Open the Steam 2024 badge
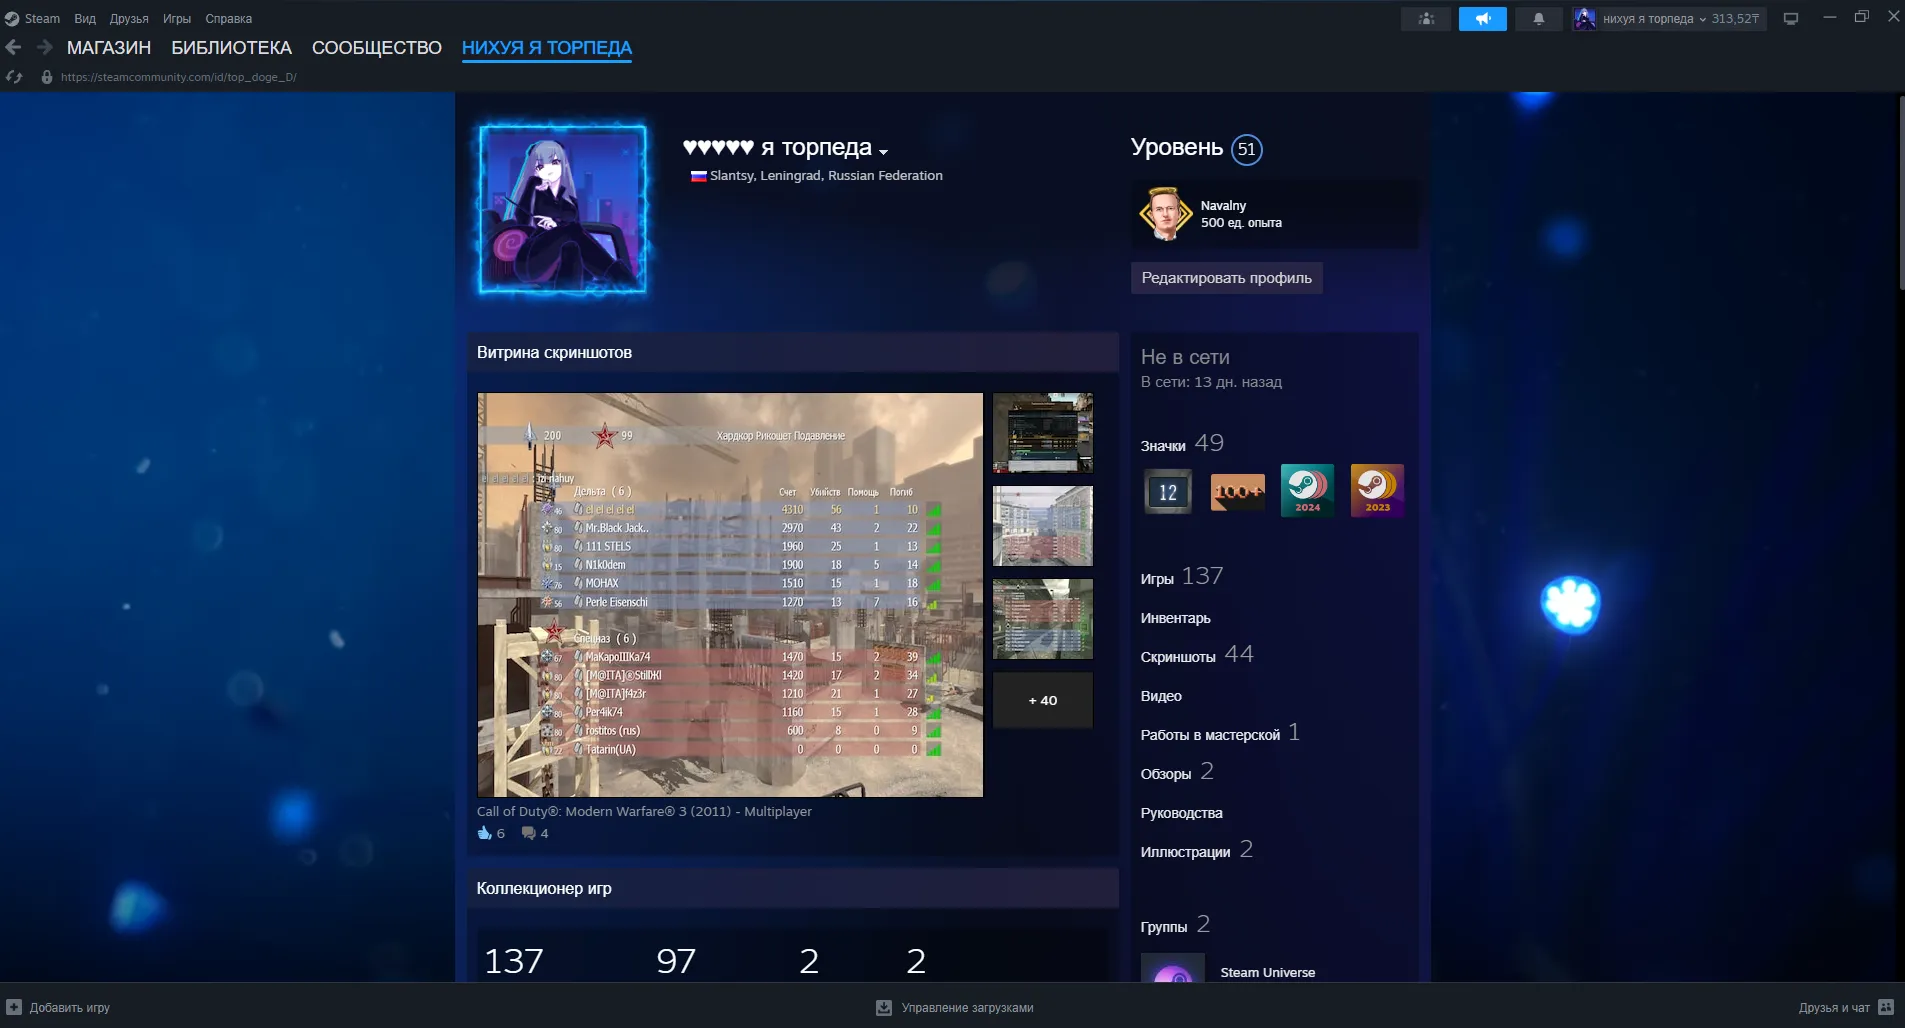1905x1028 pixels. [1308, 491]
